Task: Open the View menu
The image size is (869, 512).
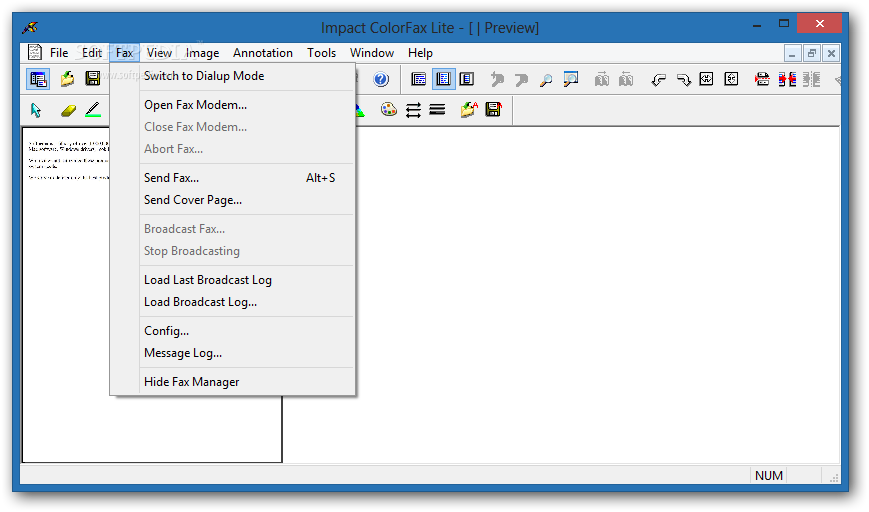Action: 159,53
